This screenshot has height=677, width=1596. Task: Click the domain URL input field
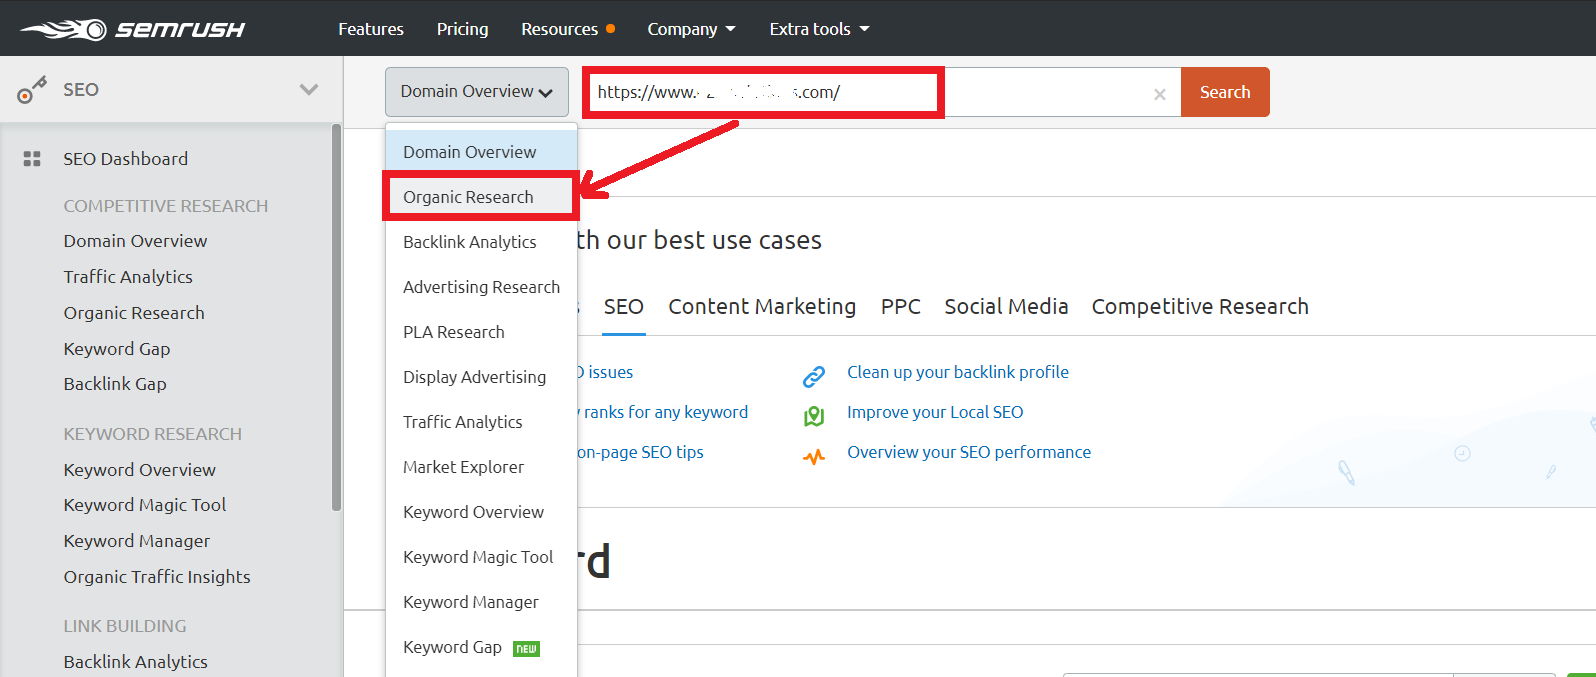(x=880, y=92)
